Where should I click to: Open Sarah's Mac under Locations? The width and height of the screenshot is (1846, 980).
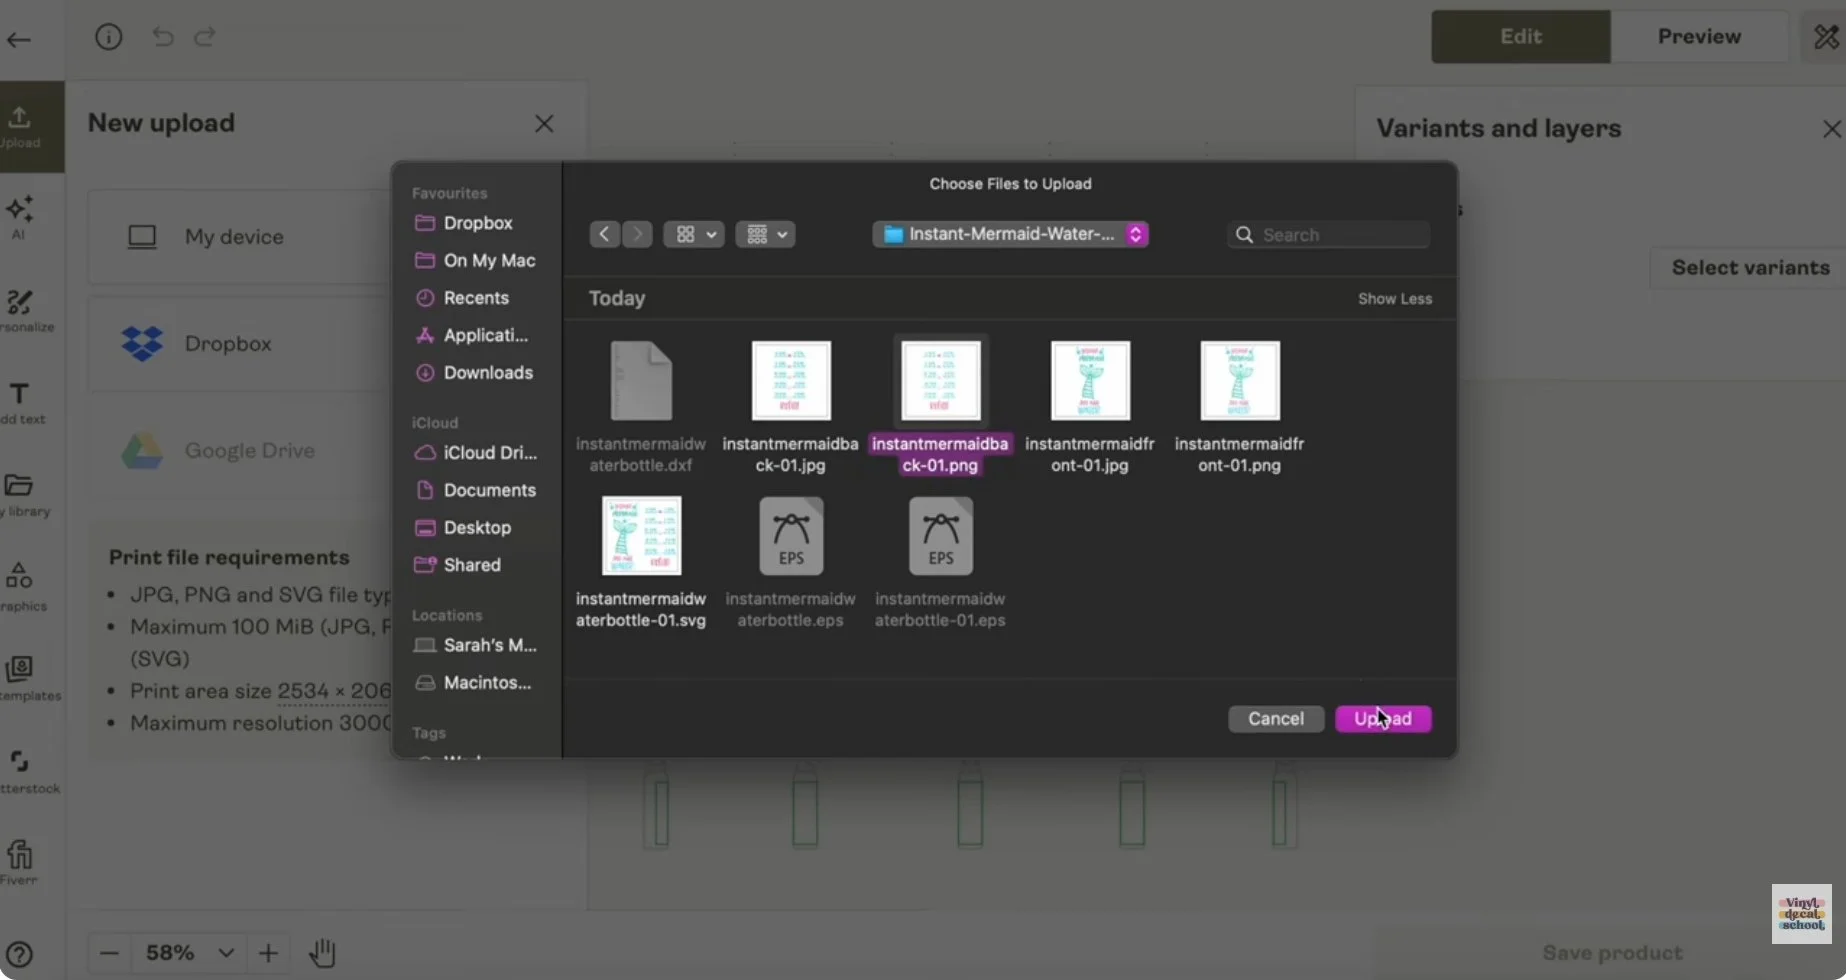coord(476,645)
